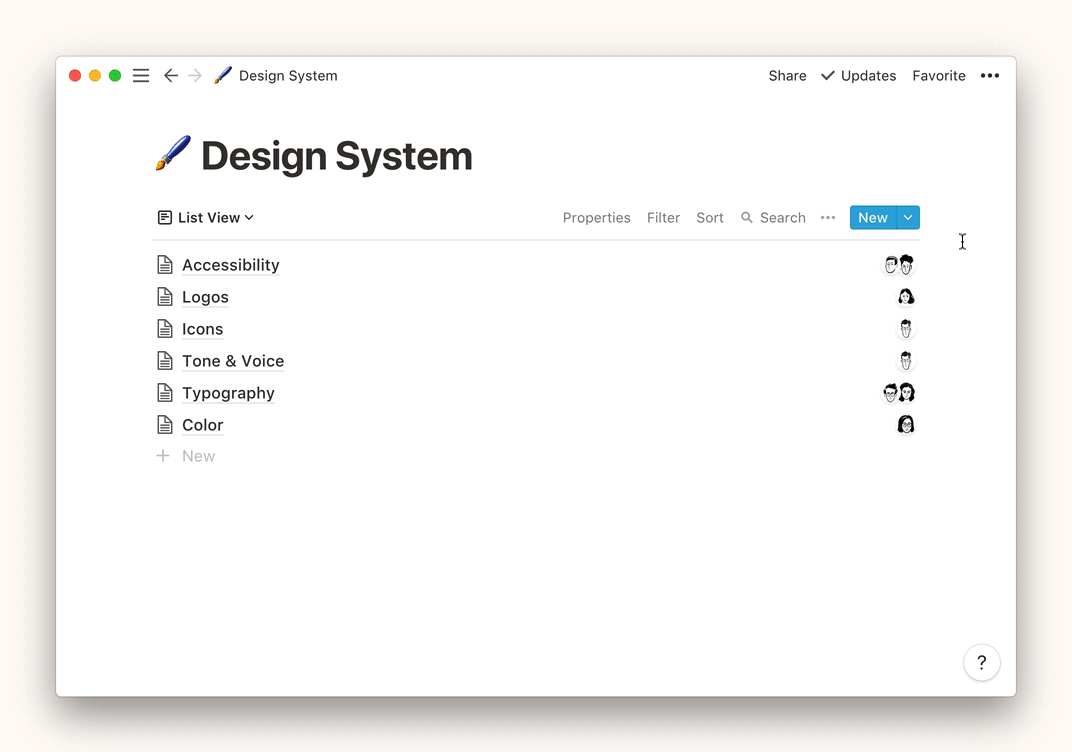Expand the List View switcher dropdown
The image size is (1072, 752).
pos(206,218)
